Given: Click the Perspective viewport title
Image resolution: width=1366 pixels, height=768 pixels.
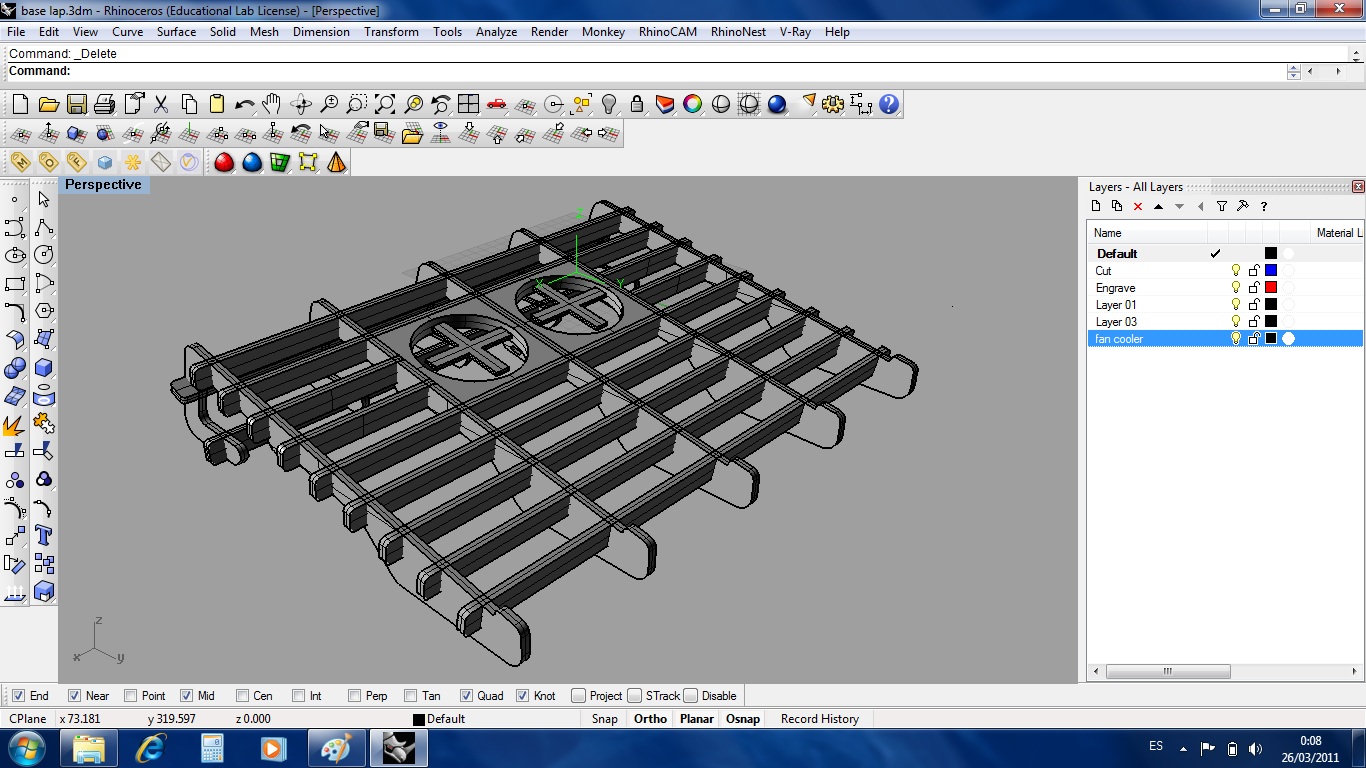Looking at the screenshot, I should [x=103, y=185].
